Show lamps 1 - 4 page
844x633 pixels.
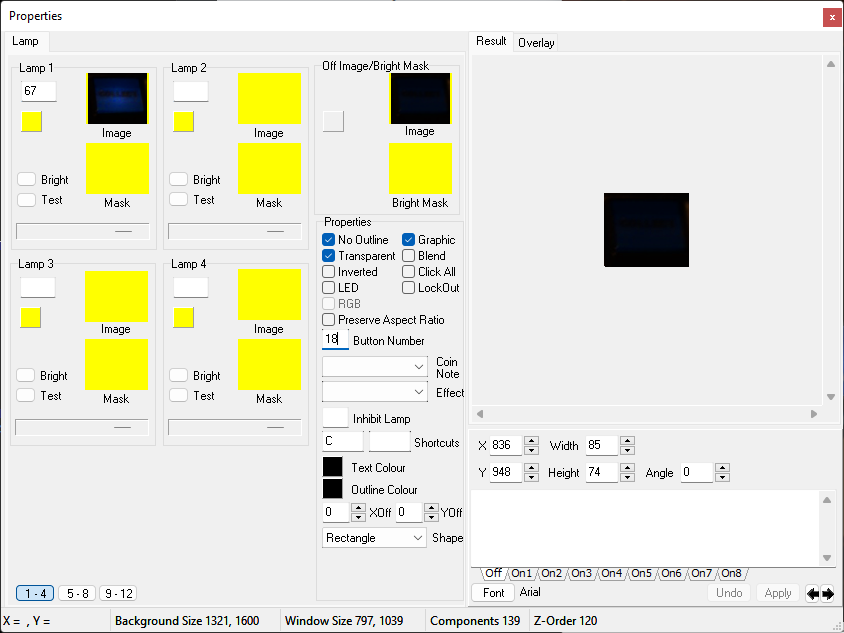36,593
